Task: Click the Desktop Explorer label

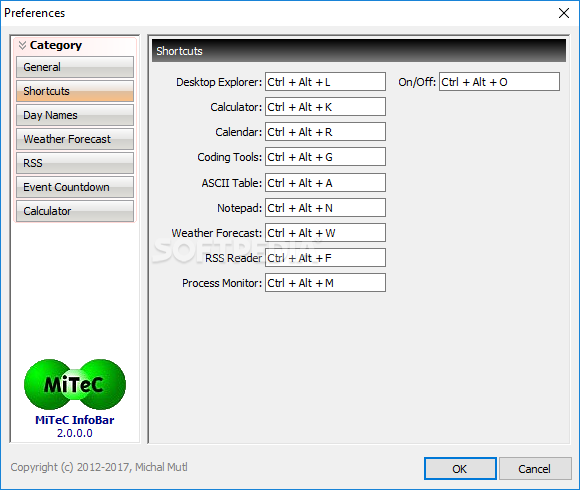Action: pos(219,82)
